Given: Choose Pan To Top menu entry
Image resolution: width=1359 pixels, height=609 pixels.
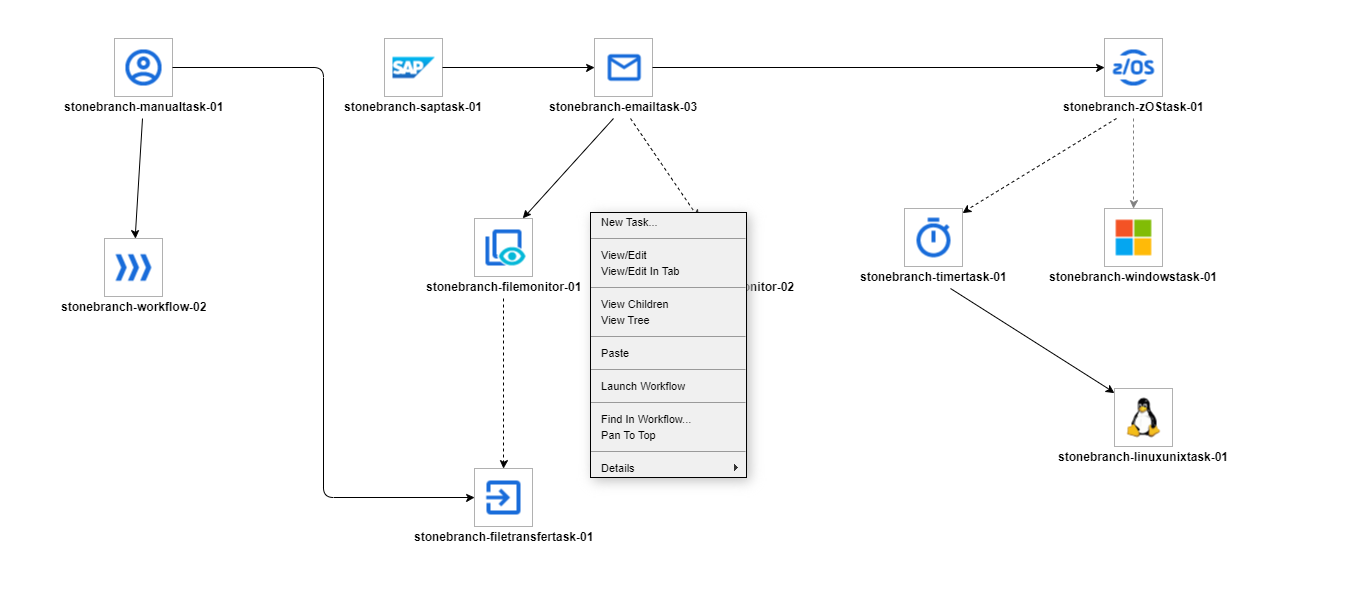Looking at the screenshot, I should click(x=628, y=435).
